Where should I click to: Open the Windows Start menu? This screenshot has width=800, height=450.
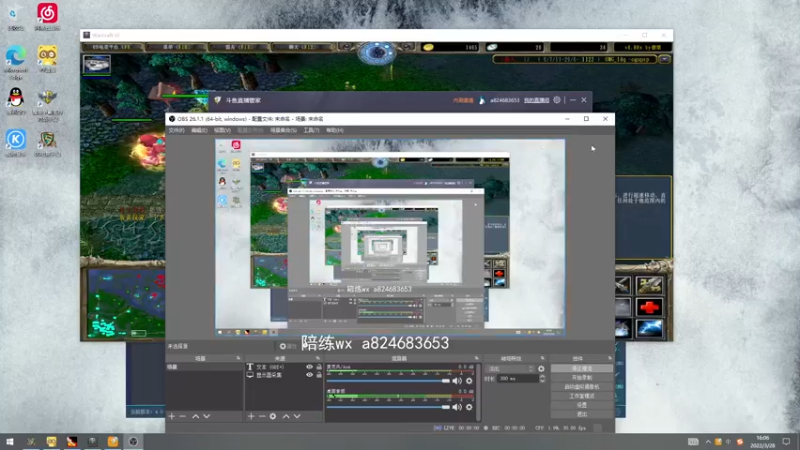[10, 441]
